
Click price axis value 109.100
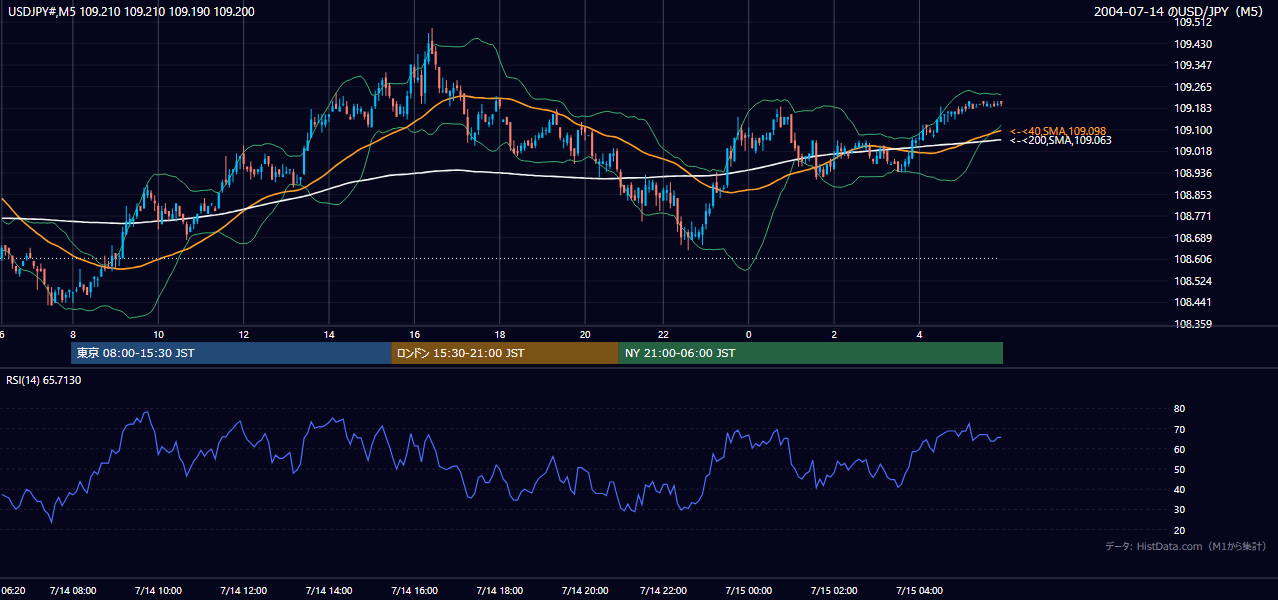pyautogui.click(x=1193, y=130)
